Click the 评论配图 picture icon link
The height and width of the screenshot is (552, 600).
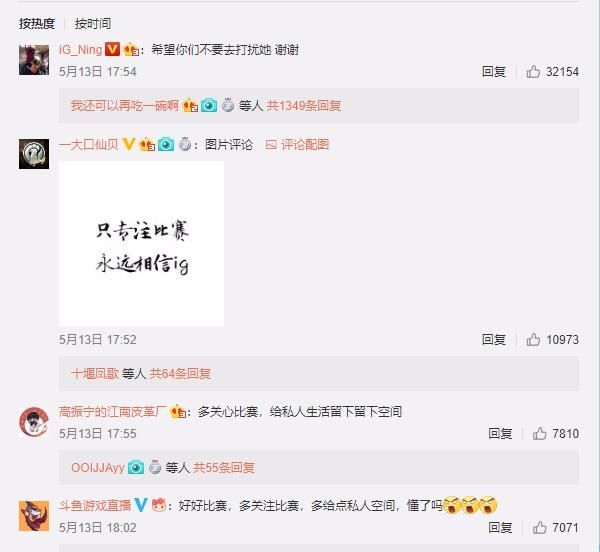point(297,145)
